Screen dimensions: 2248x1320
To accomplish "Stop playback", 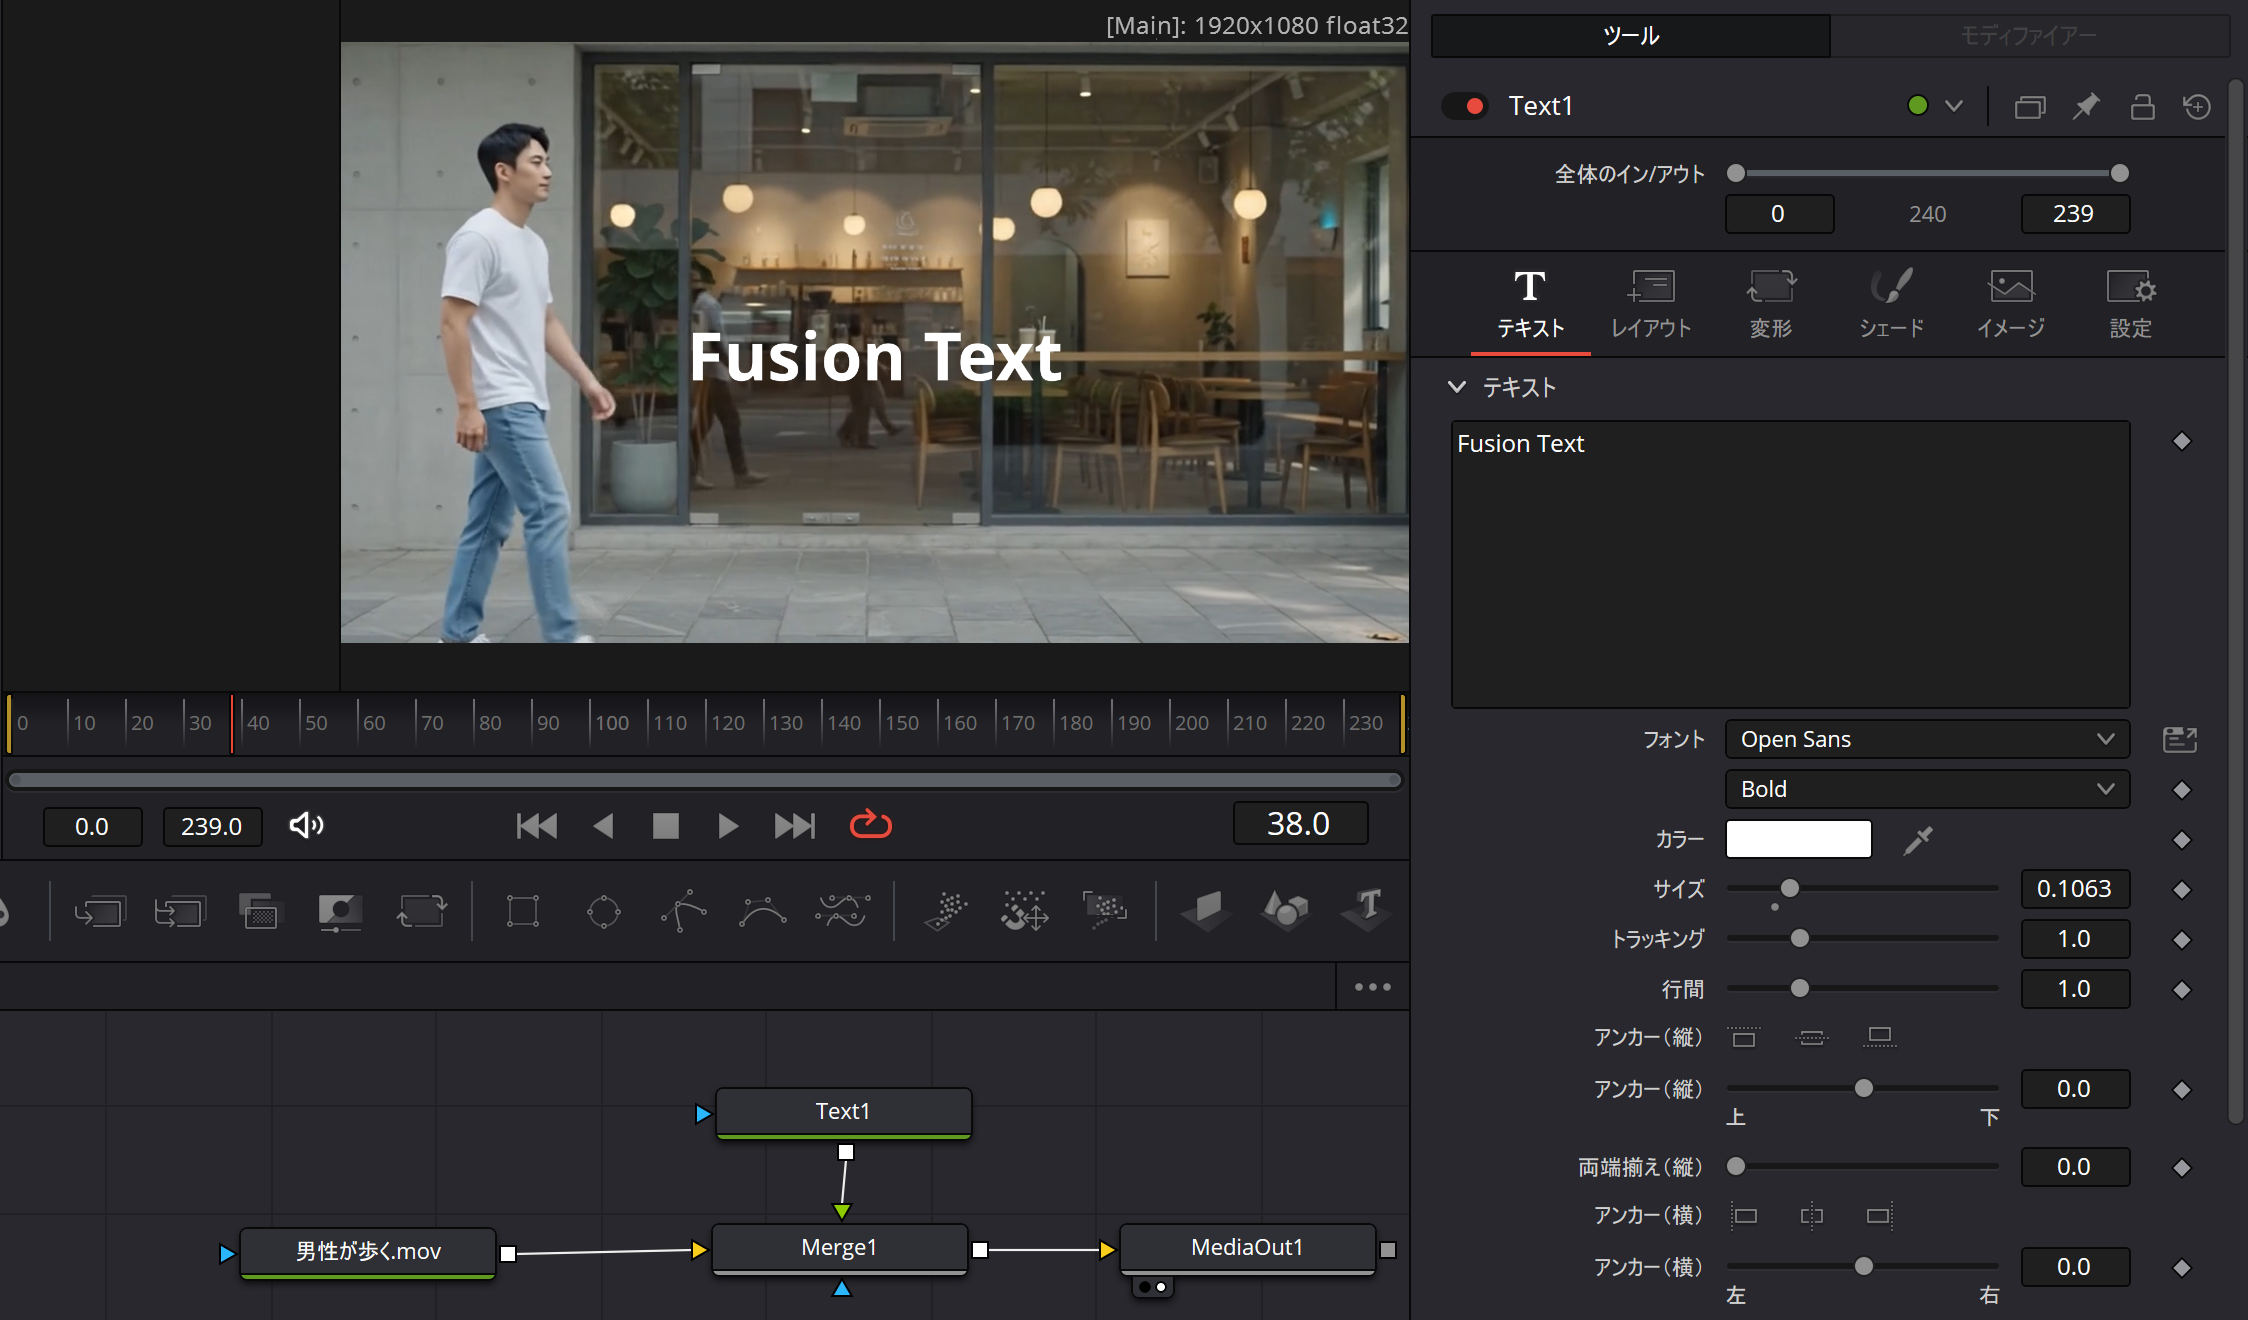I will point(665,825).
